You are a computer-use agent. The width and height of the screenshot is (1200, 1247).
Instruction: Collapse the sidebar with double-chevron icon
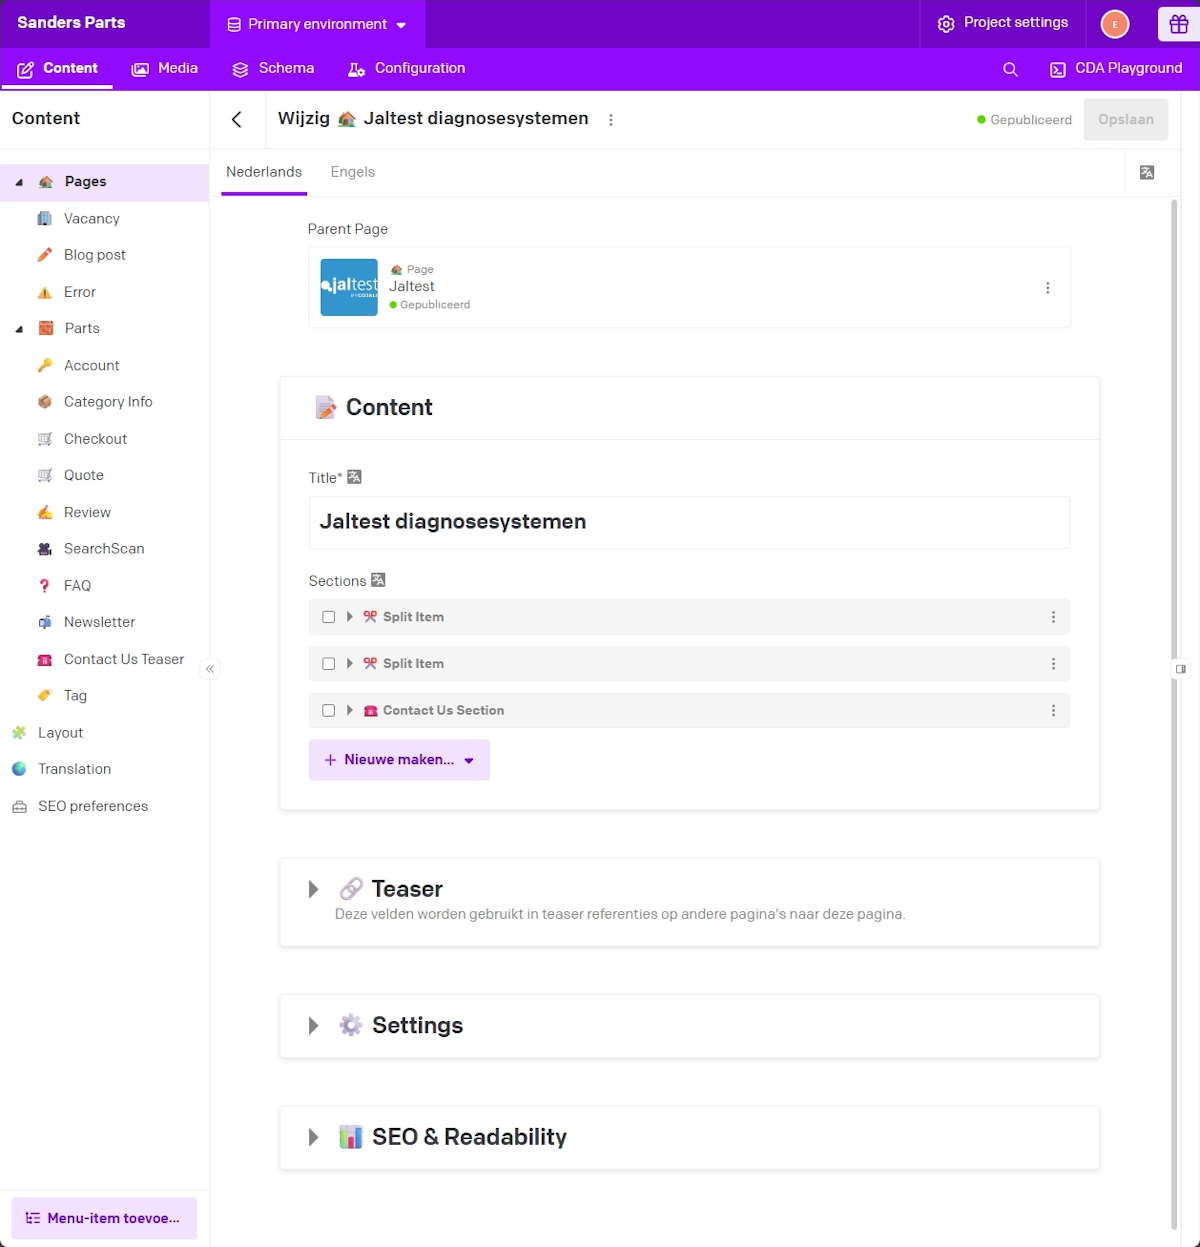pyautogui.click(x=210, y=669)
